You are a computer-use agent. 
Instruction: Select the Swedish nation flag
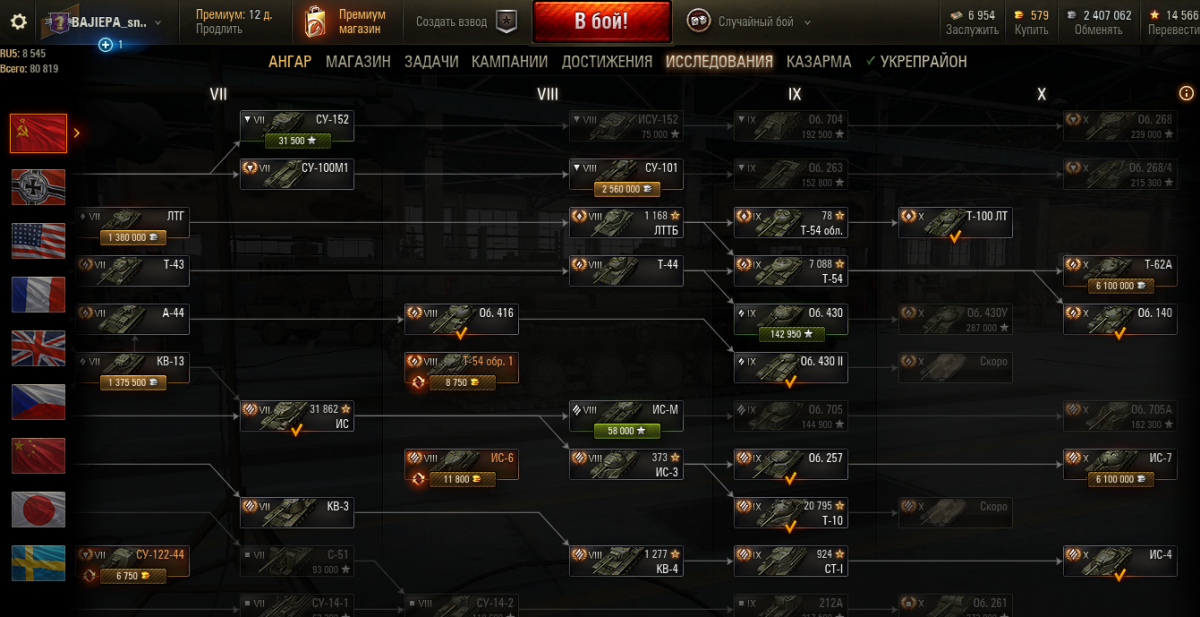[x=38, y=563]
